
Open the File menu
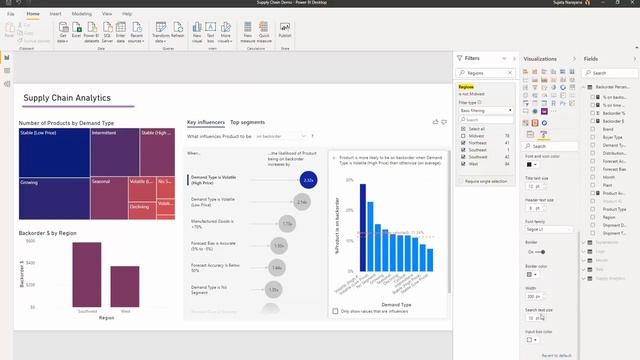pyautogui.click(x=11, y=14)
